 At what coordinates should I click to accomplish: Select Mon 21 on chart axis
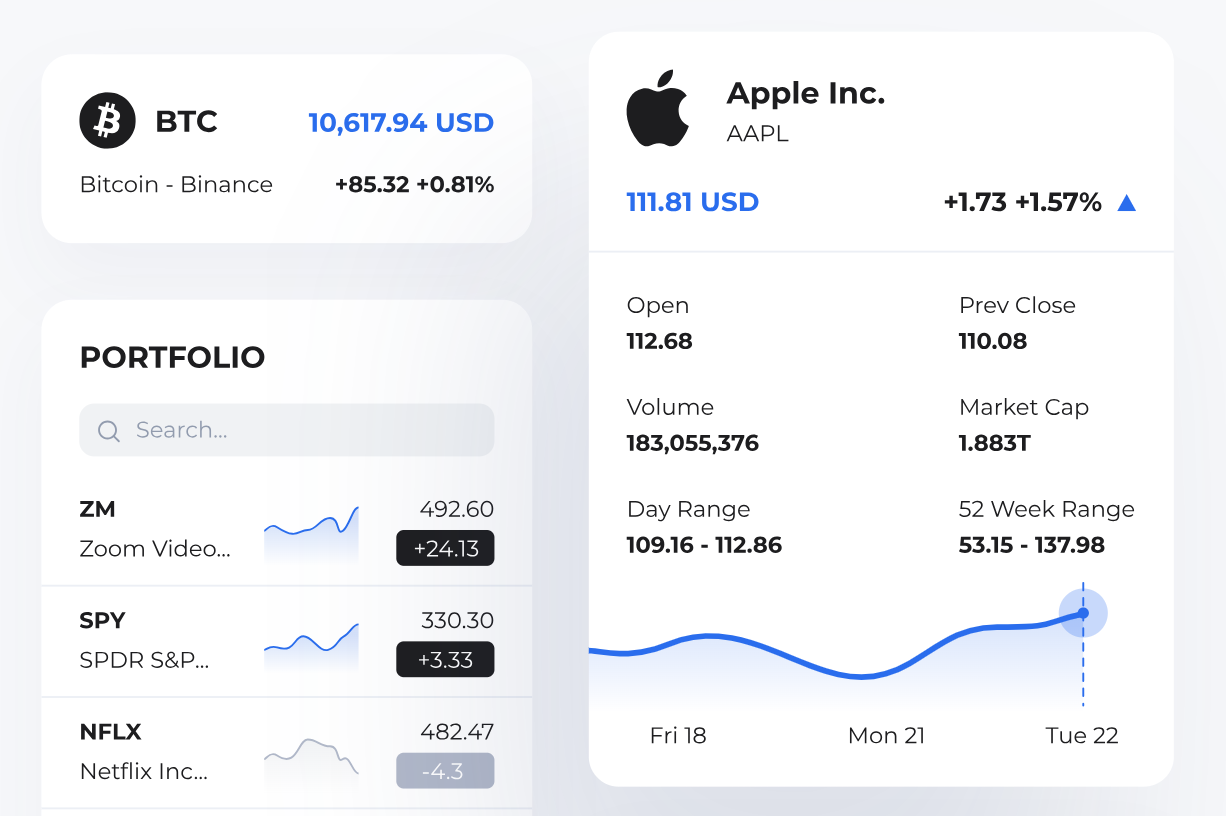886,736
